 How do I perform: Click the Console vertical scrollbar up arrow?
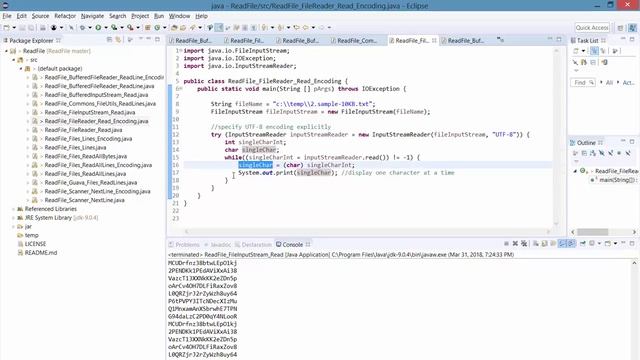(x=634, y=263)
